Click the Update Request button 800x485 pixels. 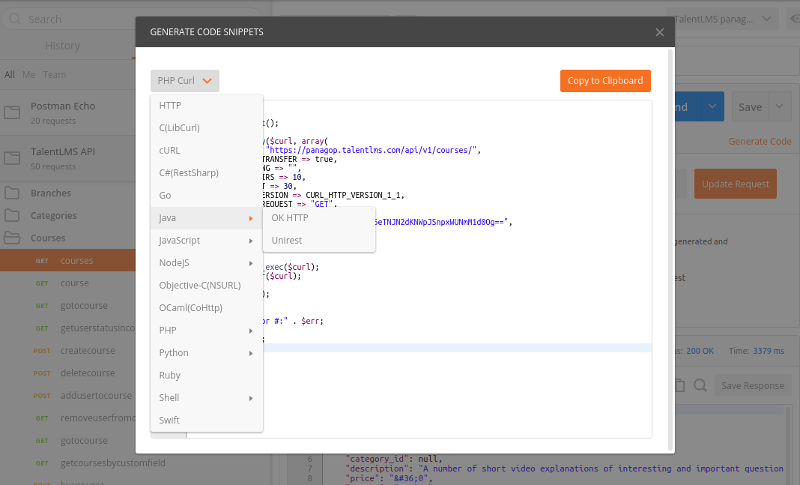(x=735, y=184)
